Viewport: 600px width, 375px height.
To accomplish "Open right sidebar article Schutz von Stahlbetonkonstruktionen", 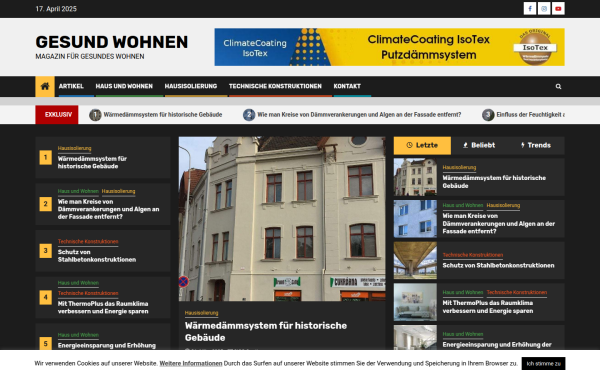I will (498, 265).
